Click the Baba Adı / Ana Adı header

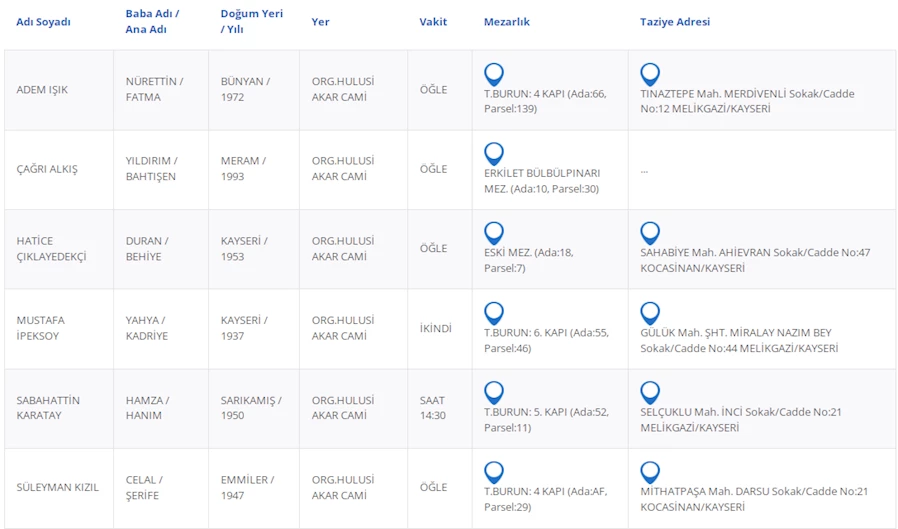click(152, 22)
